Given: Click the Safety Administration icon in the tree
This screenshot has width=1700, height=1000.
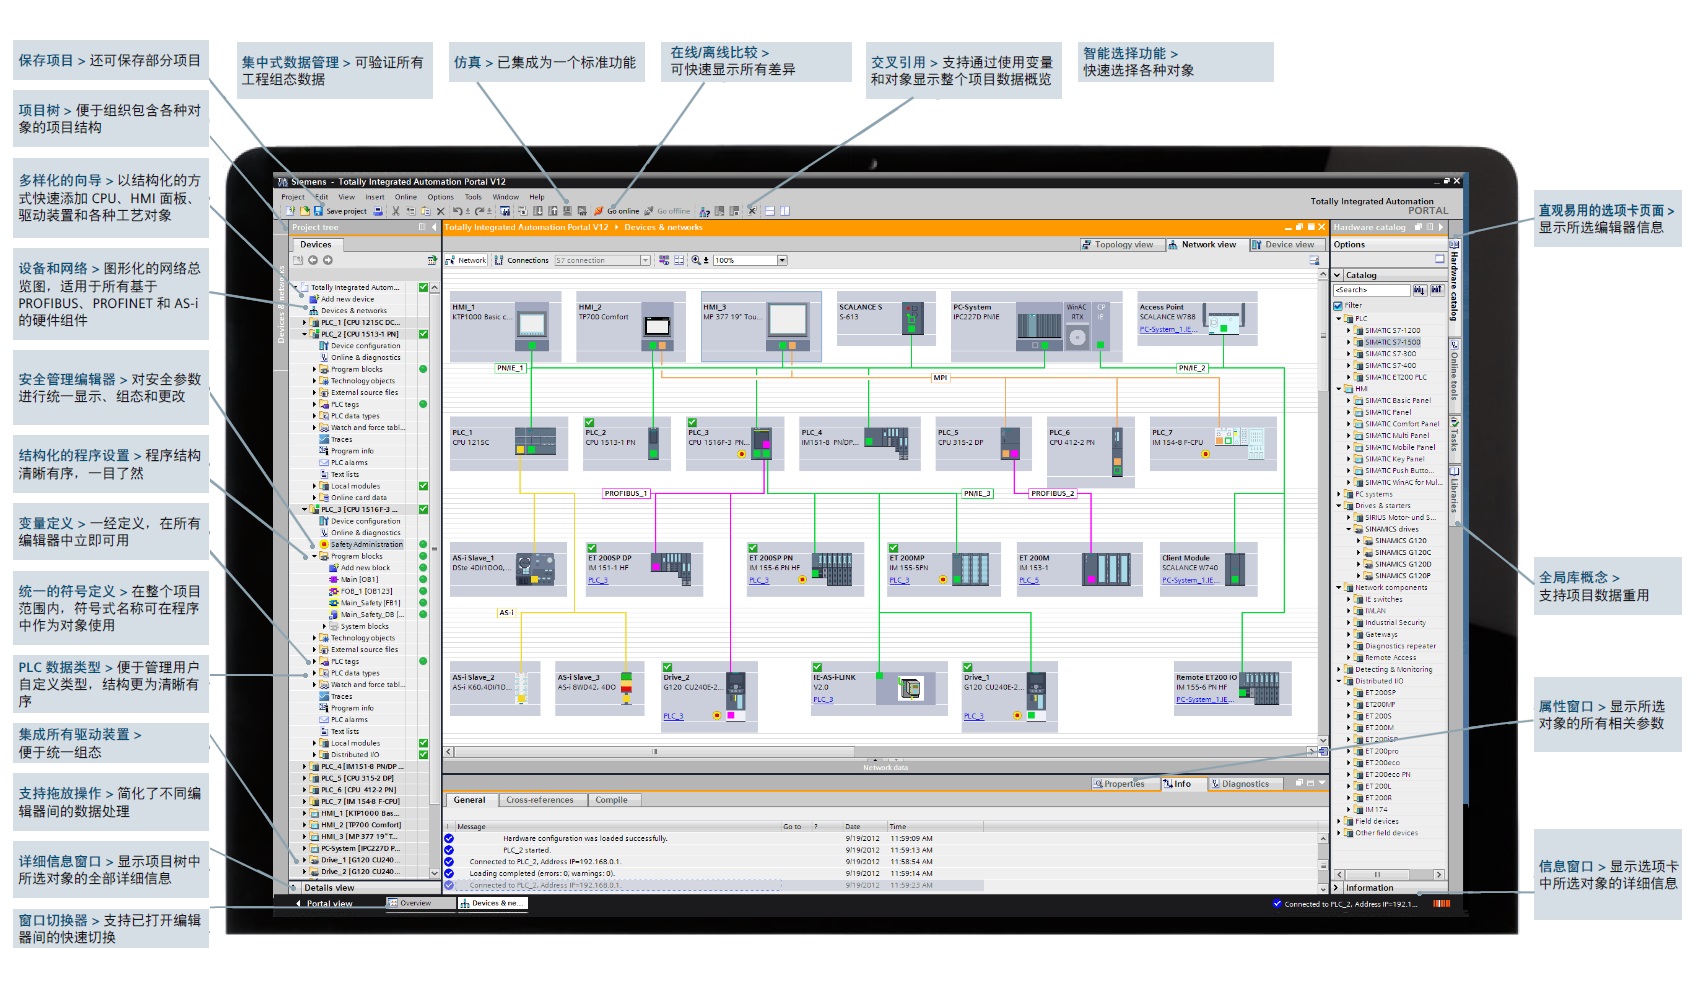Looking at the screenshot, I should pos(324,545).
